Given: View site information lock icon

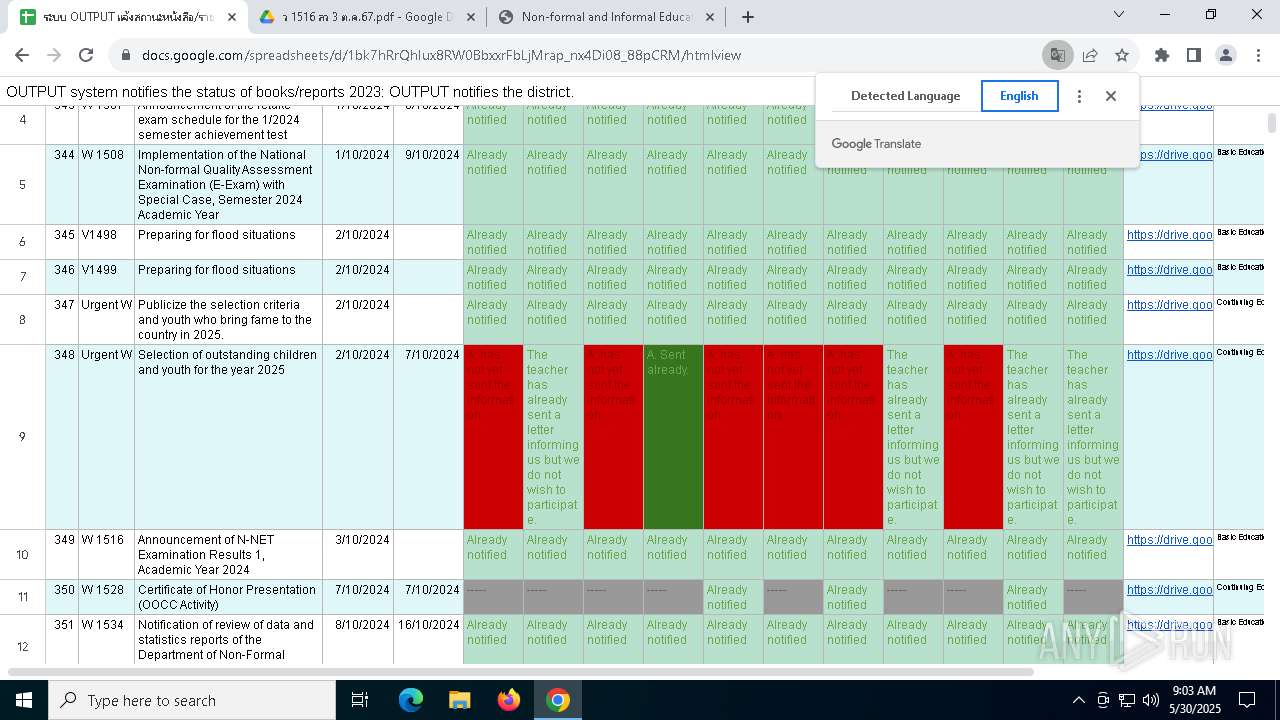Looking at the screenshot, I should 126,56.
